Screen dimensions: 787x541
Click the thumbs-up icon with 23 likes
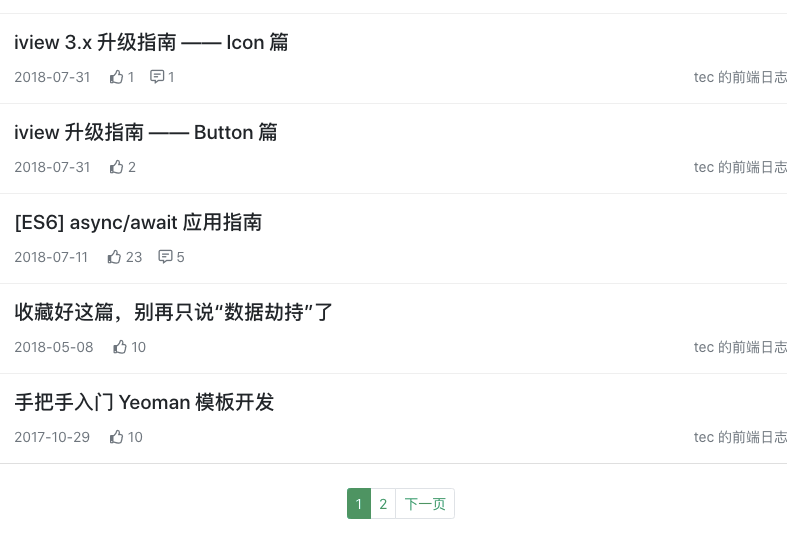tap(114, 257)
